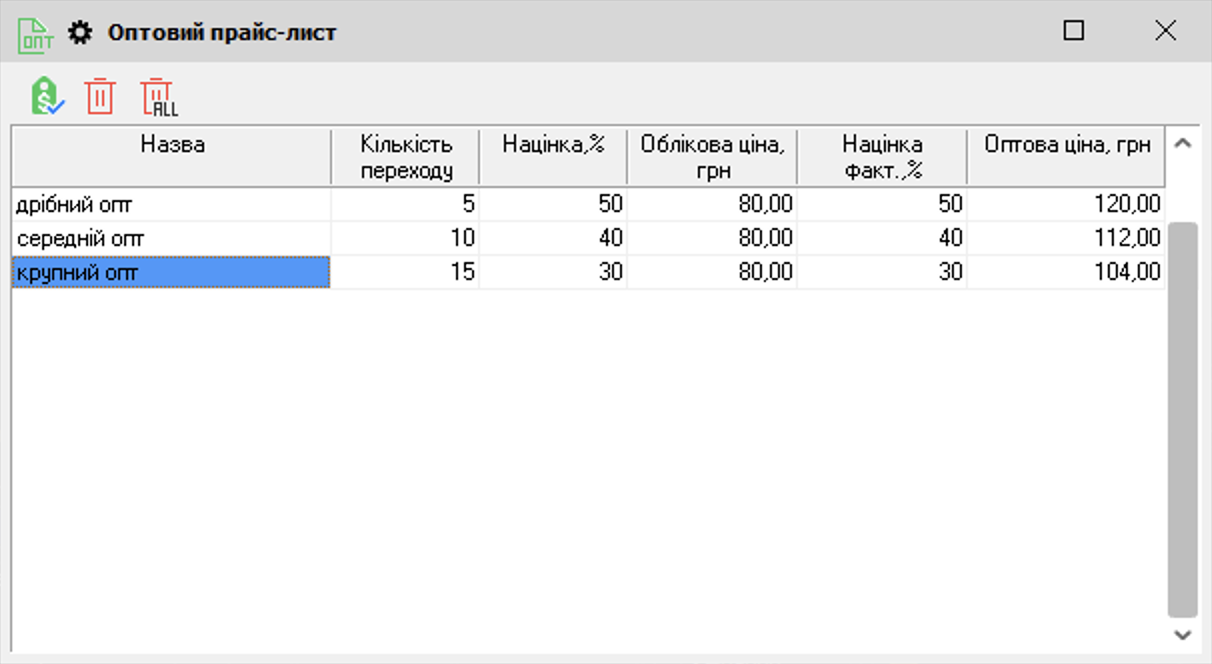This screenshot has width=1212, height=664.
Task: Select the середній опт row
Action: [x=170, y=237]
